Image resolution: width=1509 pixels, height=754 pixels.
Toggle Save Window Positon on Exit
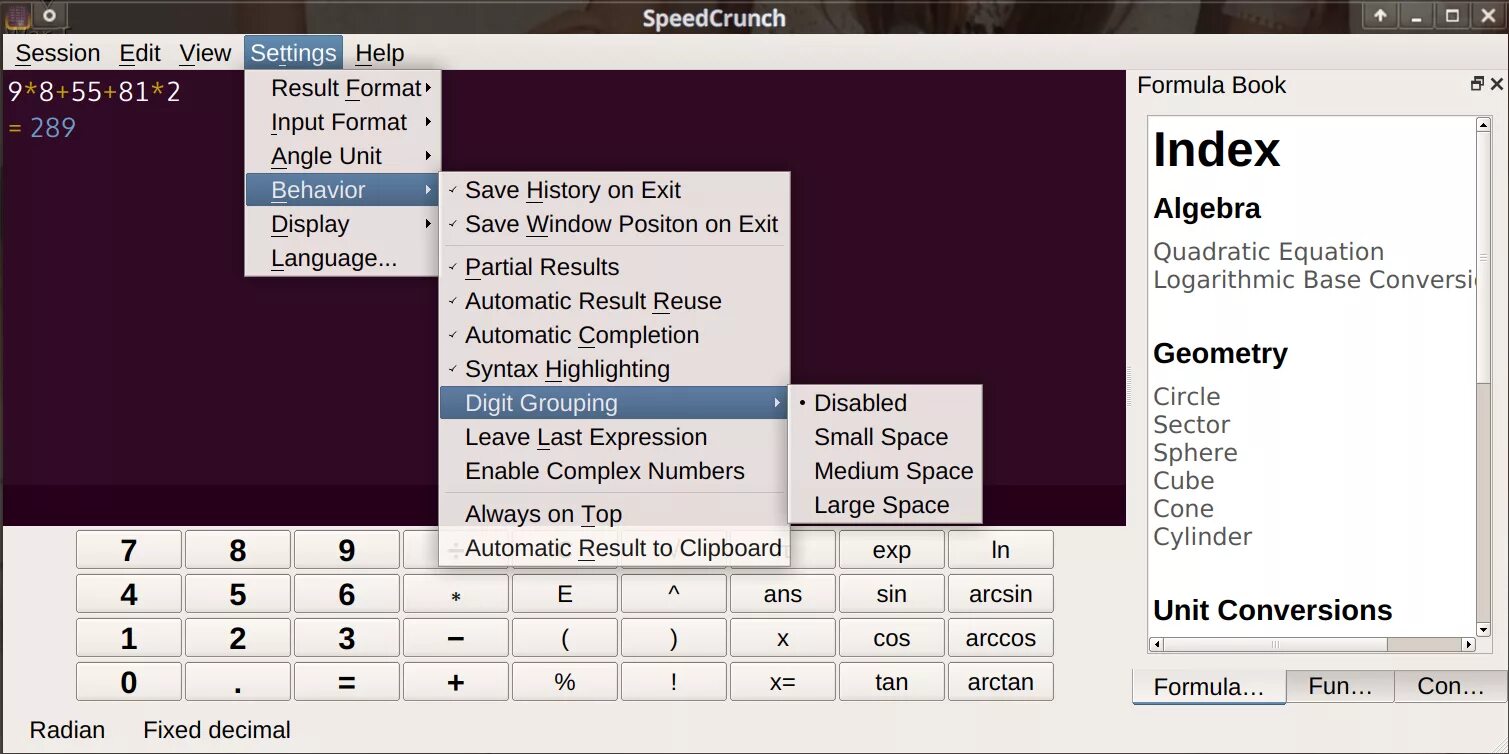[x=615, y=224]
